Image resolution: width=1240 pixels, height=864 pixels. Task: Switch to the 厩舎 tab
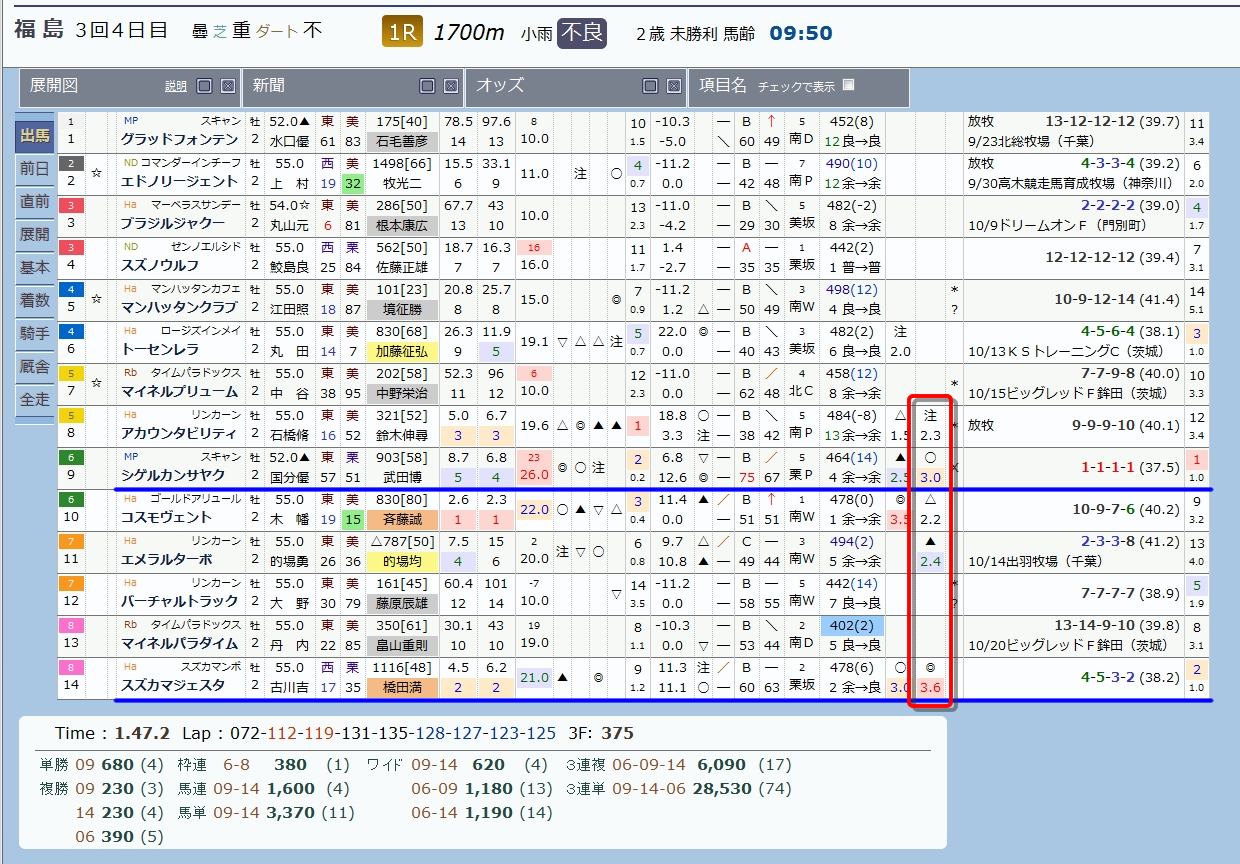pyautogui.click(x=35, y=367)
